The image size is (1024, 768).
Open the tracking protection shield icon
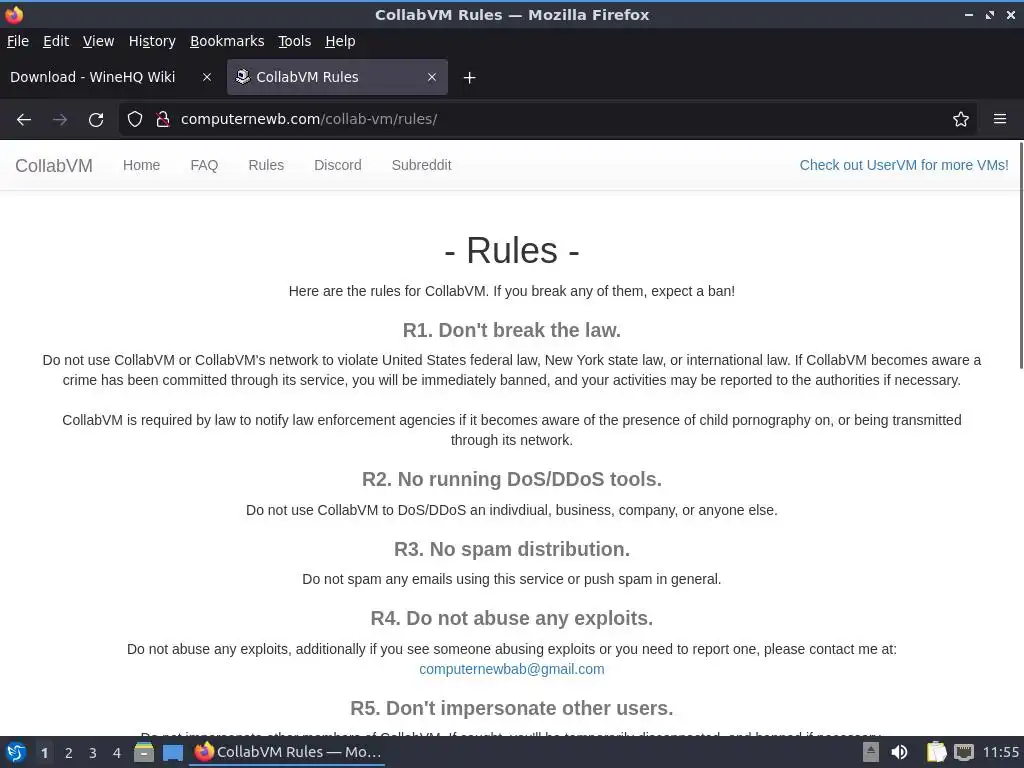(135, 119)
